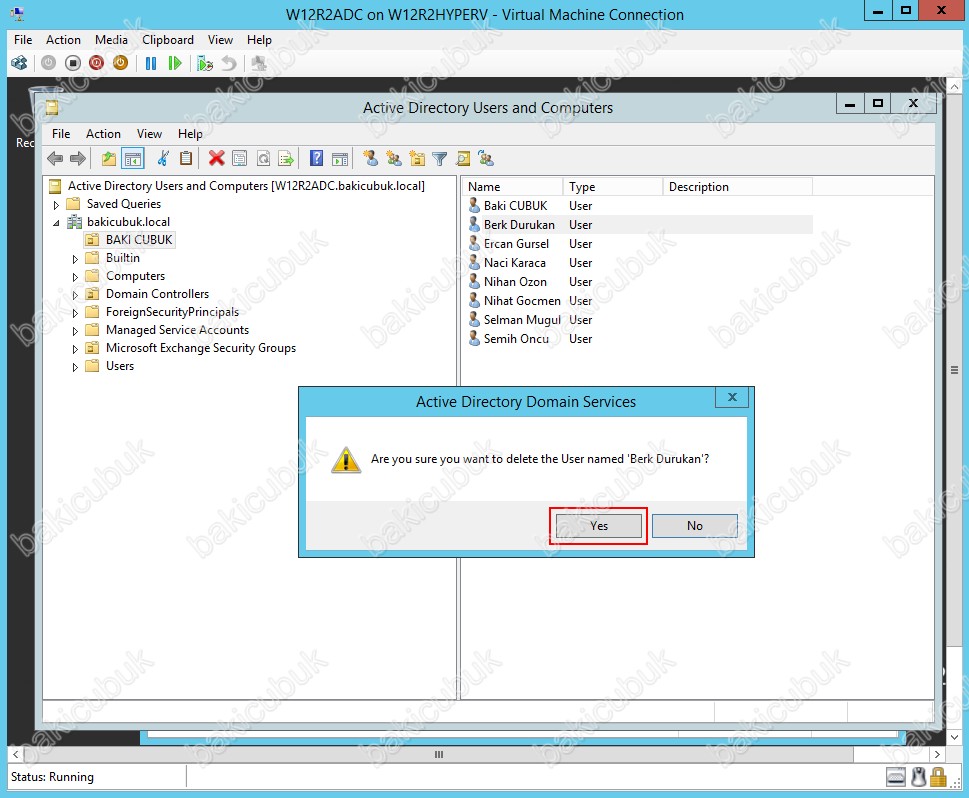Click the lock icon in status bar
This screenshot has width=969, height=798.
coord(938,776)
